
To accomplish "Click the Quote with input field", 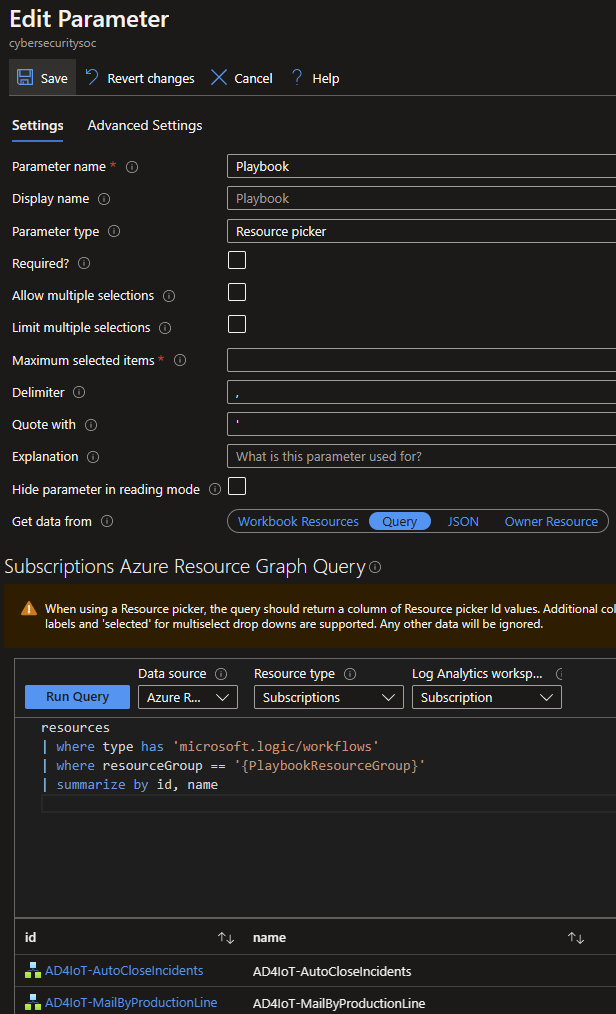I will (x=421, y=424).
